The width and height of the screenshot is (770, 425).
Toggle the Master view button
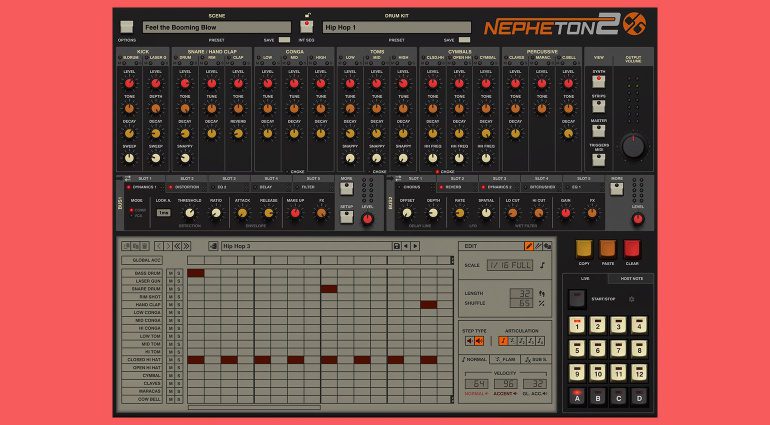pyautogui.click(x=599, y=130)
